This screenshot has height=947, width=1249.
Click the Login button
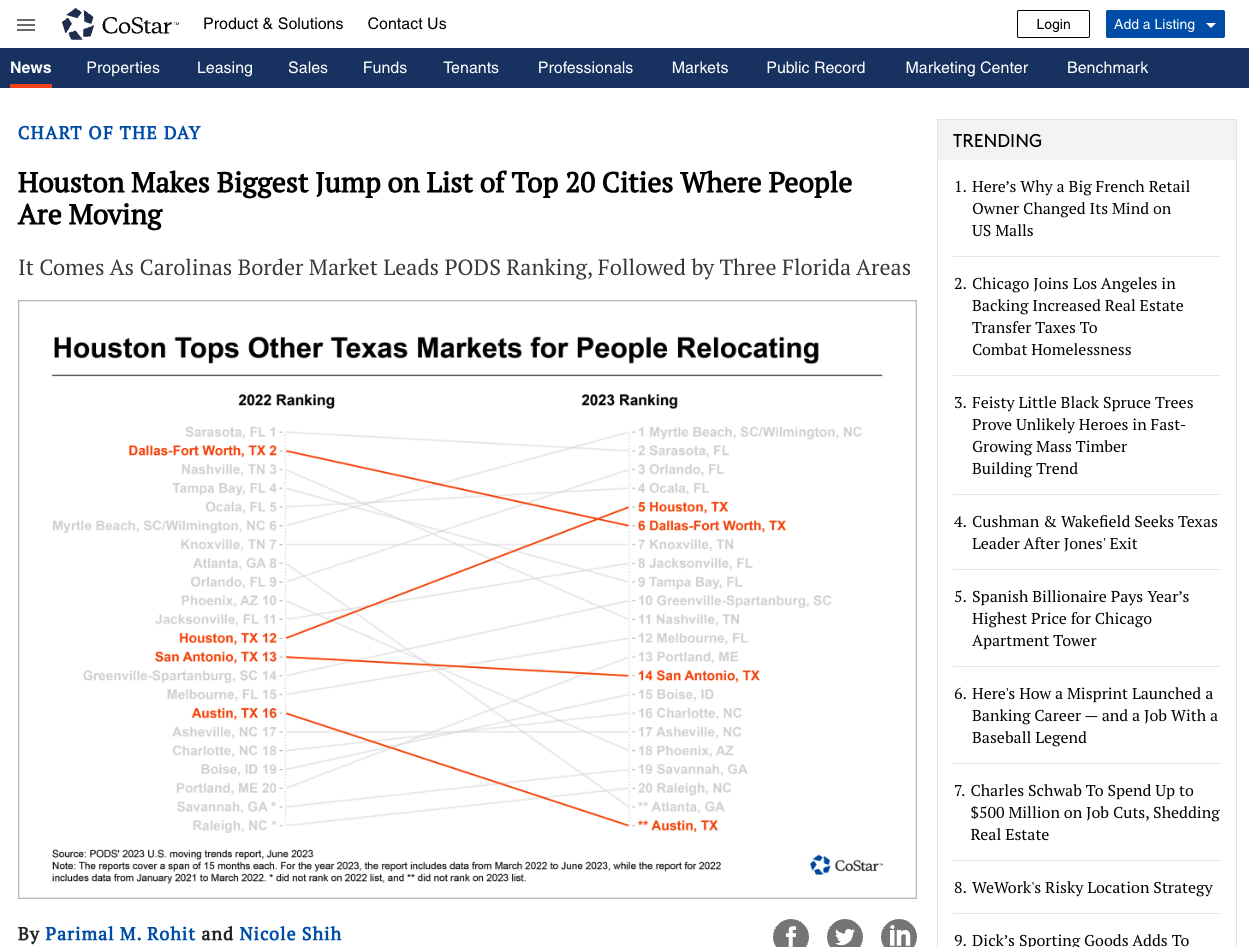click(1053, 24)
